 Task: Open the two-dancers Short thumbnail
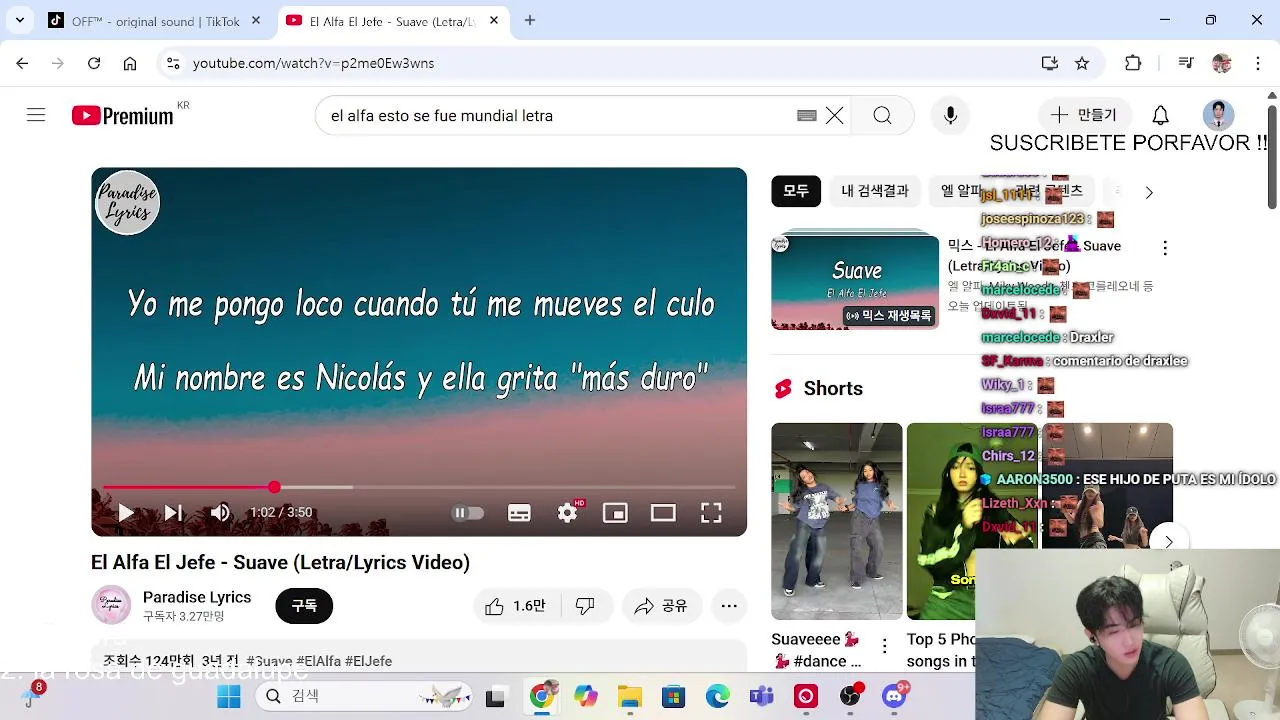(x=837, y=521)
